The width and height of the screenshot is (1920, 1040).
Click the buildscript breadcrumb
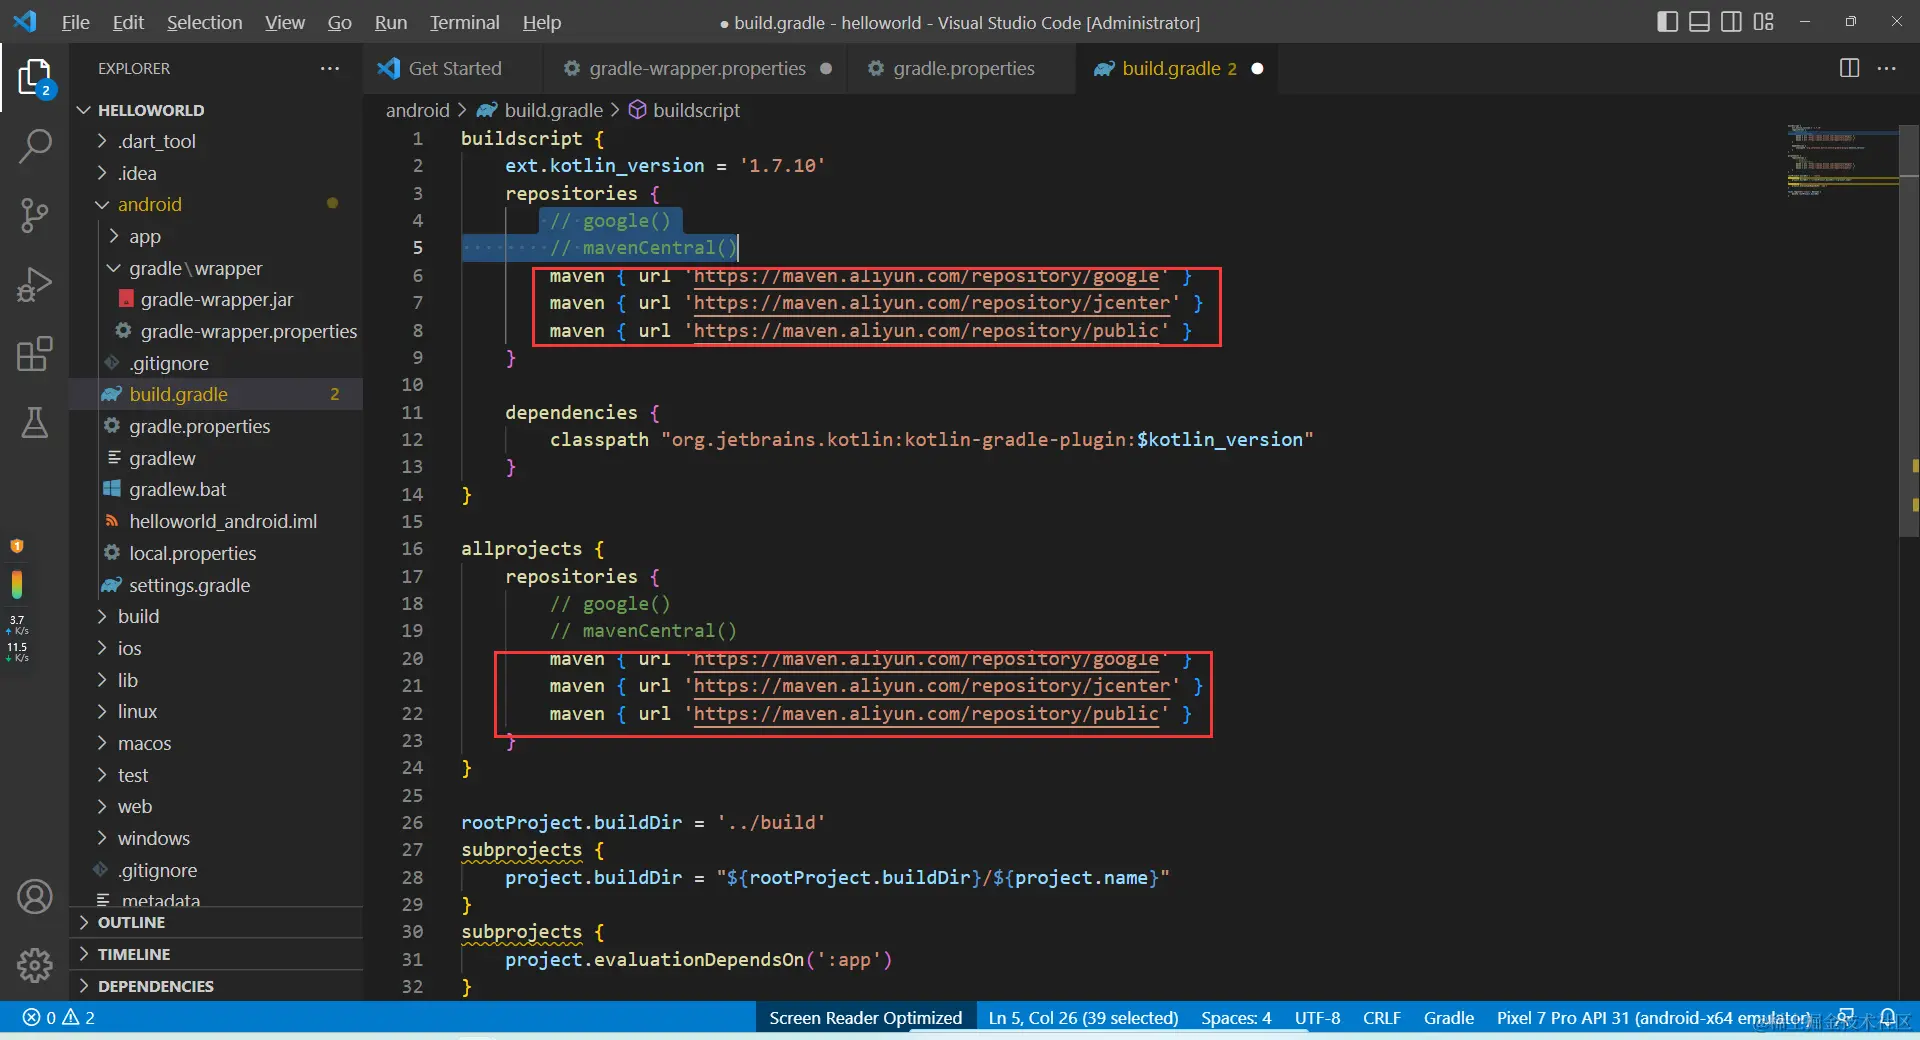click(x=696, y=110)
